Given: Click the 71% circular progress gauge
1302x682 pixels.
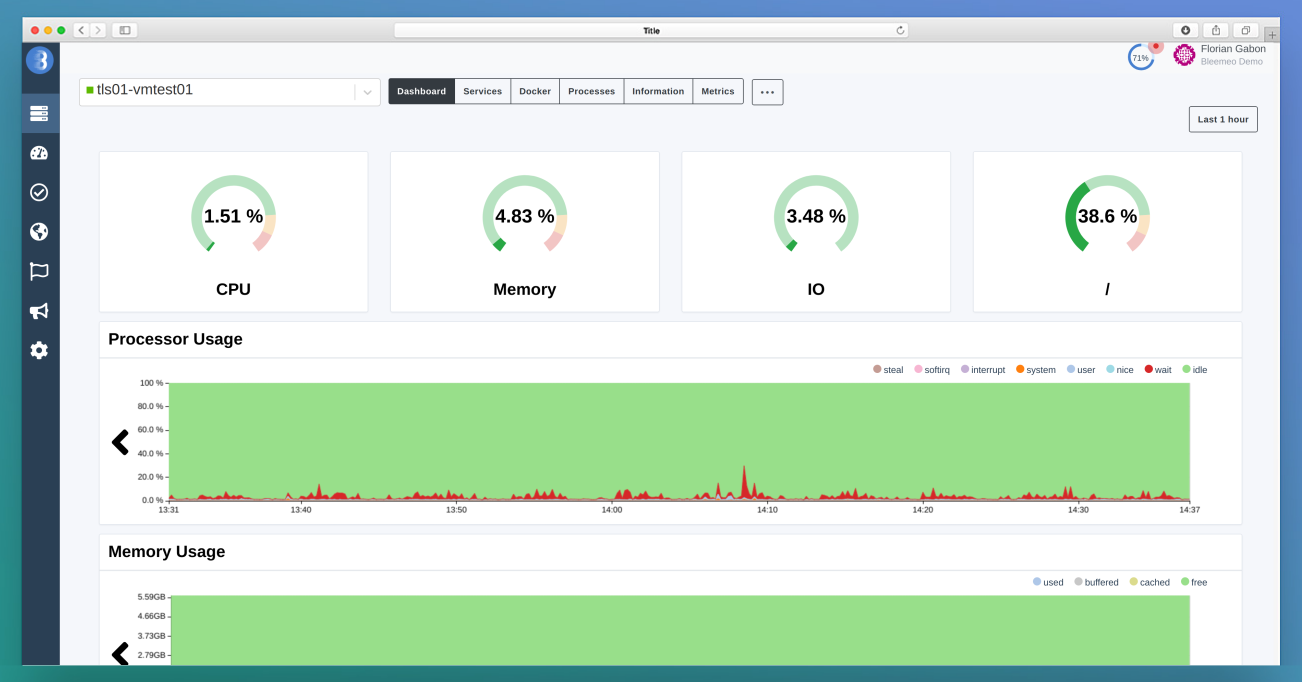Looking at the screenshot, I should 1141,57.
